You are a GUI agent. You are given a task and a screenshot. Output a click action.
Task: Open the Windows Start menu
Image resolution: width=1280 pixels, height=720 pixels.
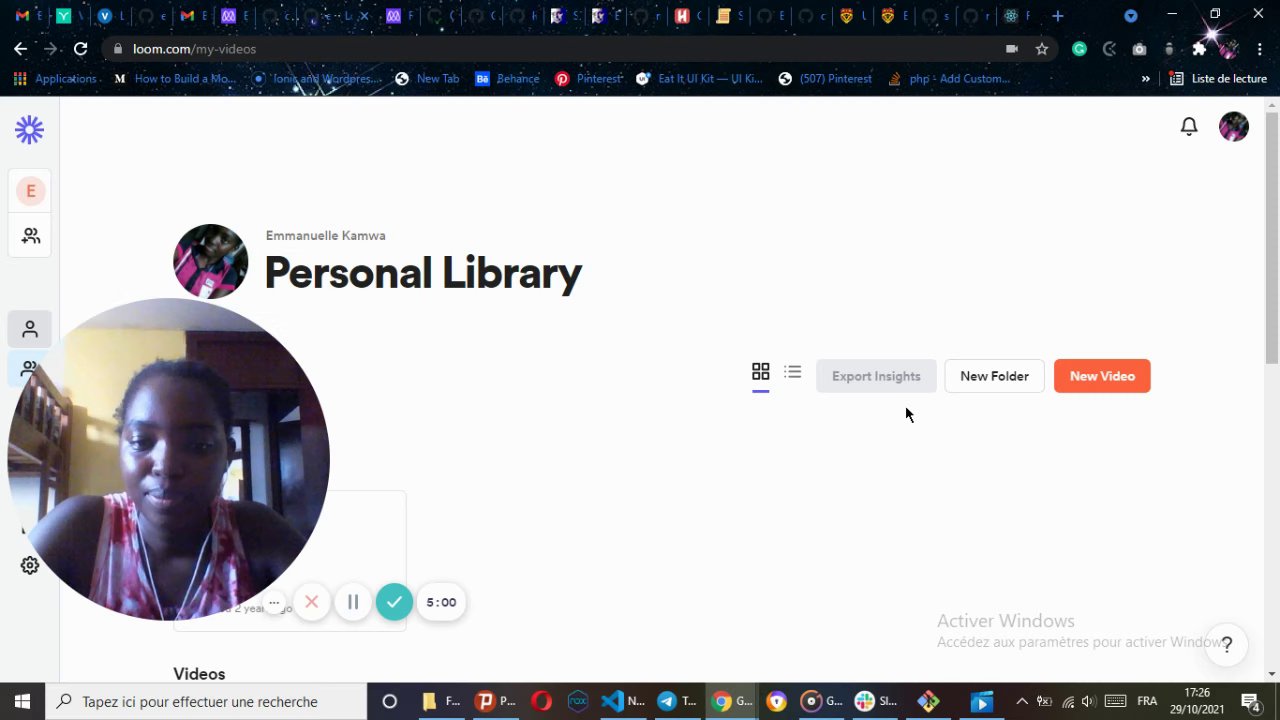[x=22, y=701]
